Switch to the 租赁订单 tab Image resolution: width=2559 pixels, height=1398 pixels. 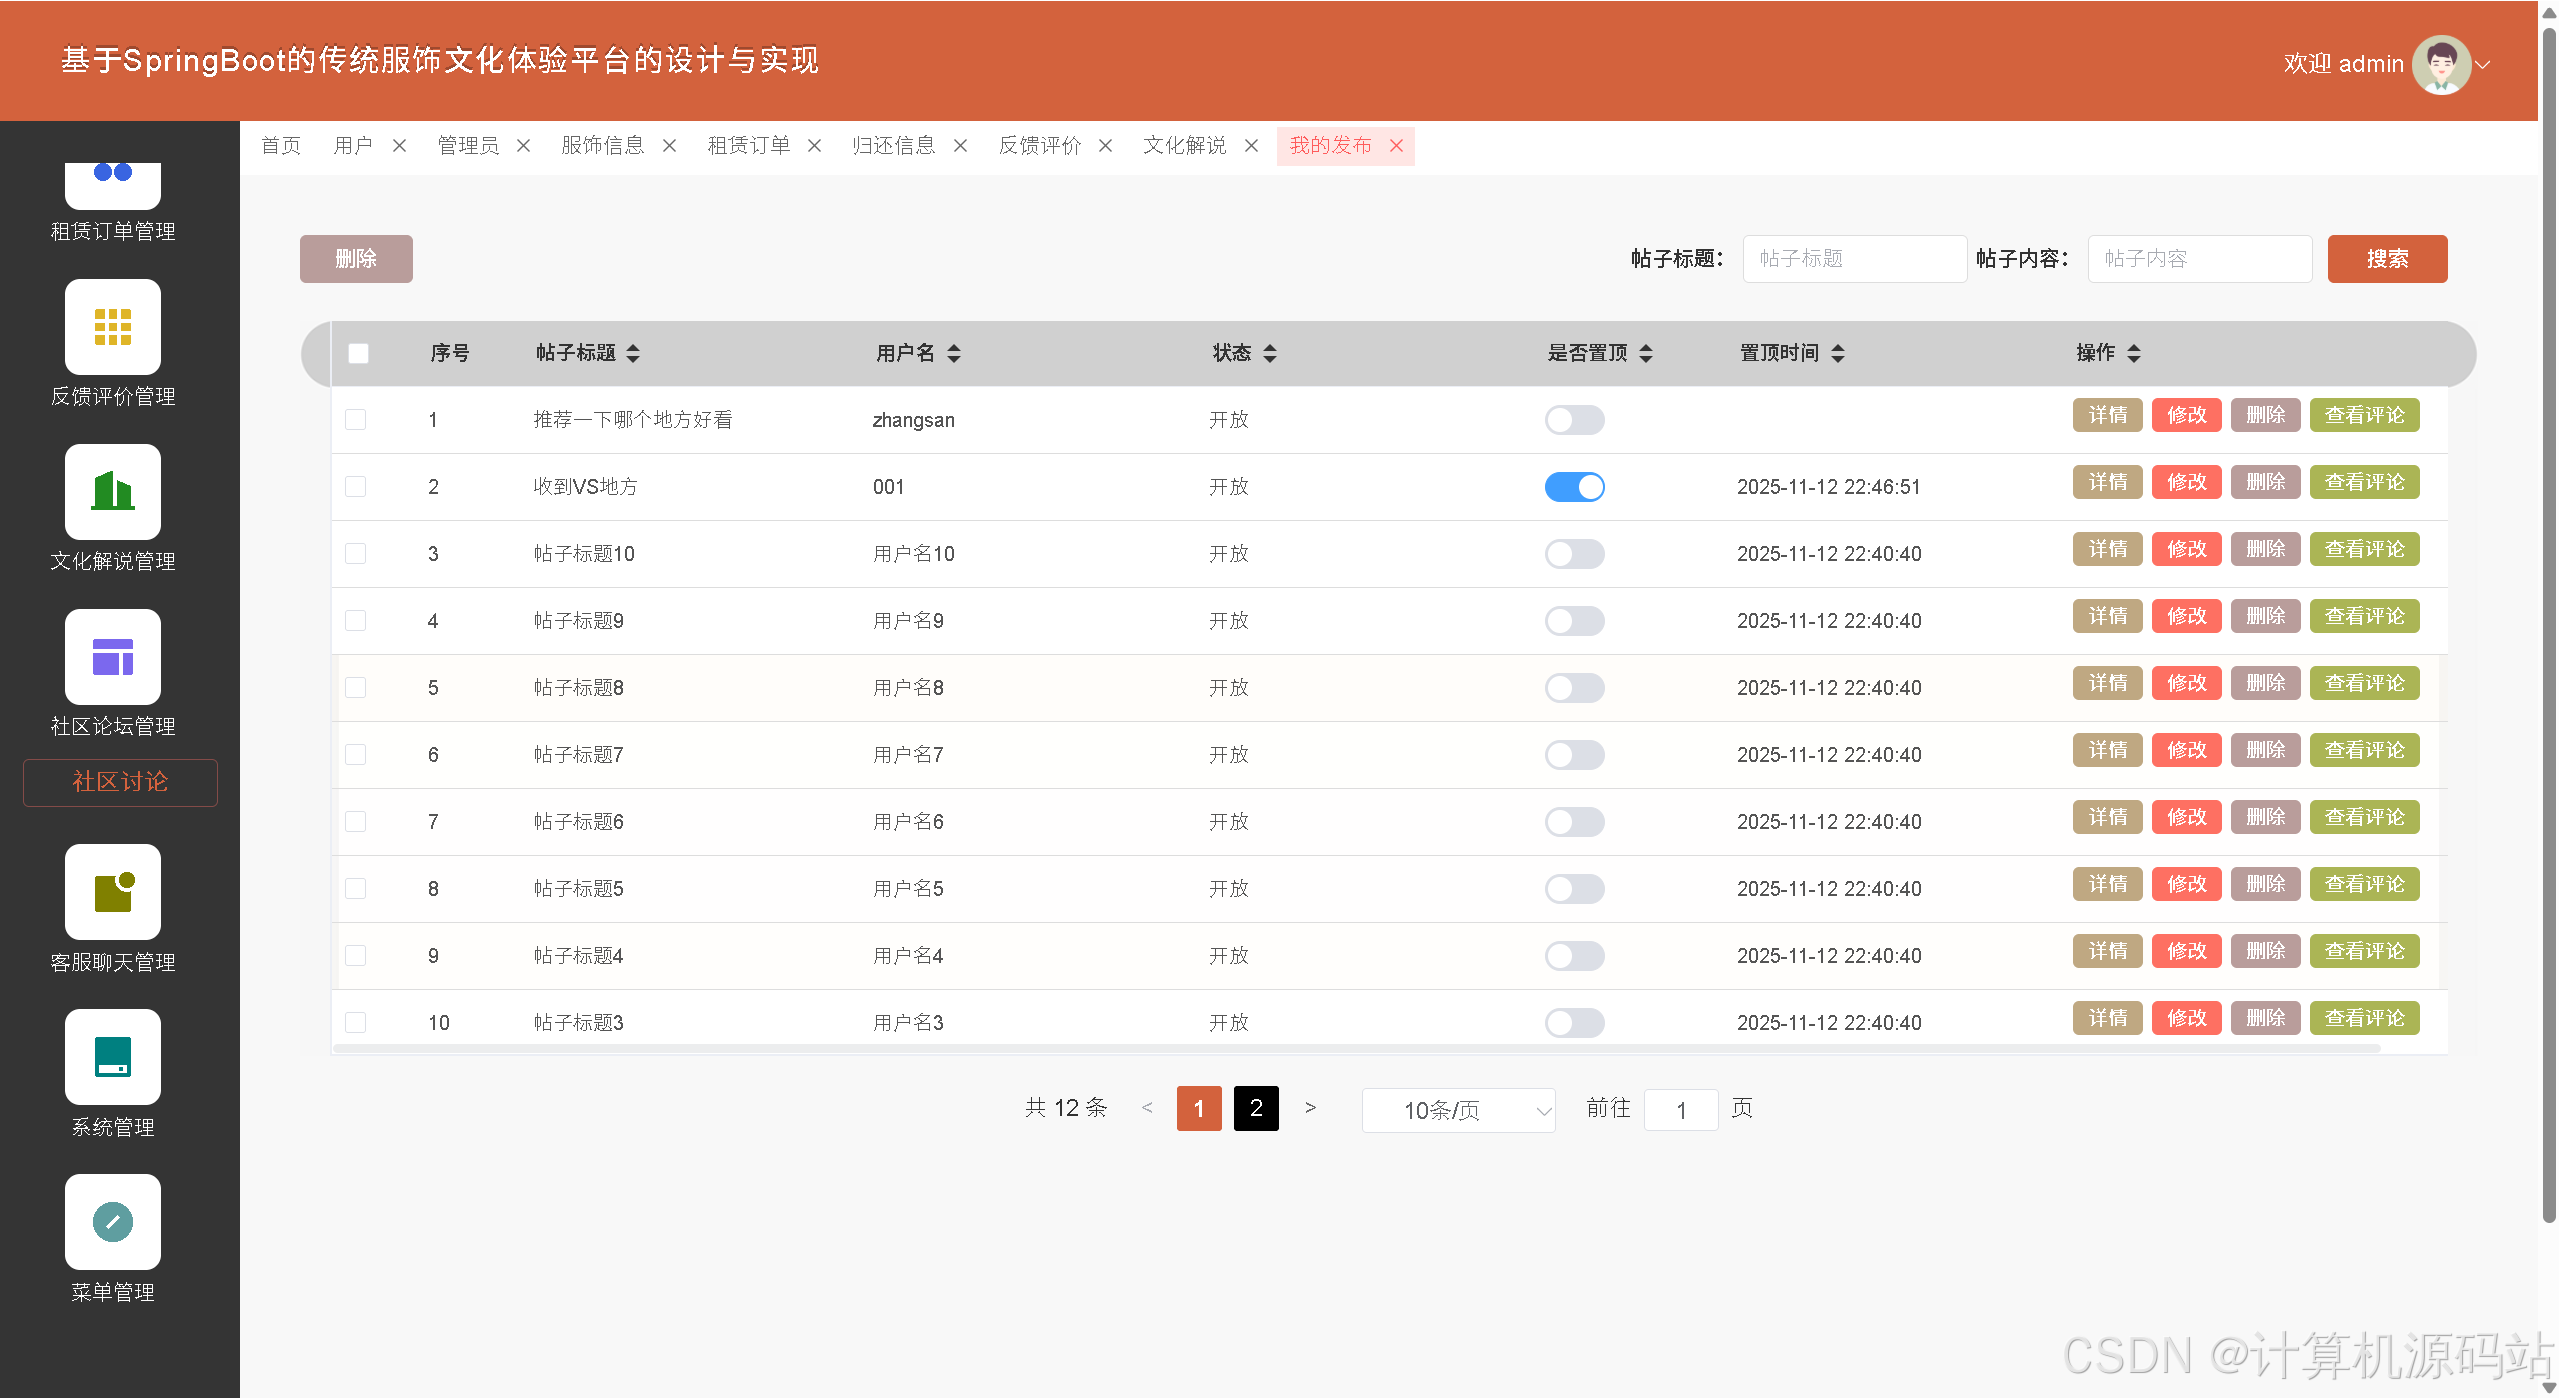(x=748, y=146)
